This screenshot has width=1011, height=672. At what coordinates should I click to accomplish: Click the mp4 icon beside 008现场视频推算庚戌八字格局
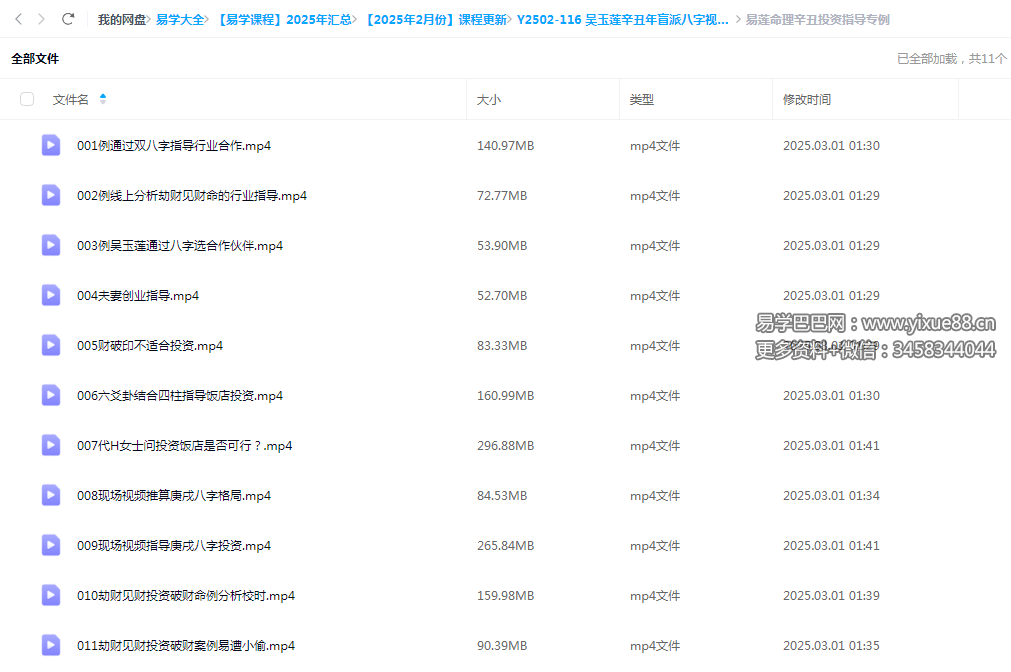click(50, 495)
